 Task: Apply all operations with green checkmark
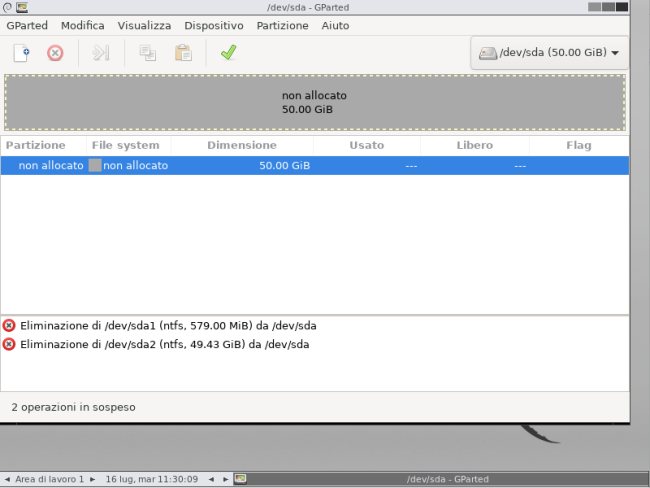click(x=228, y=53)
